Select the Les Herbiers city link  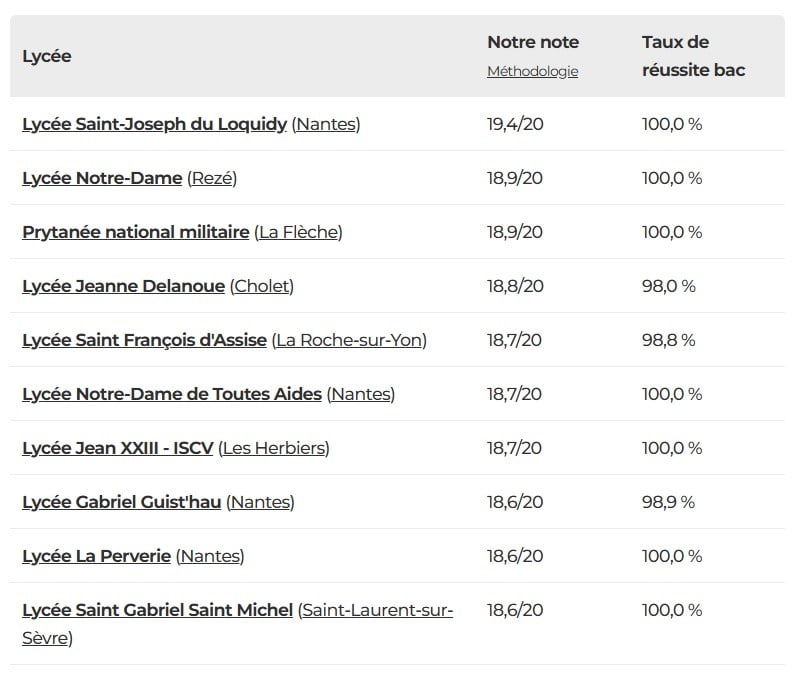point(274,448)
